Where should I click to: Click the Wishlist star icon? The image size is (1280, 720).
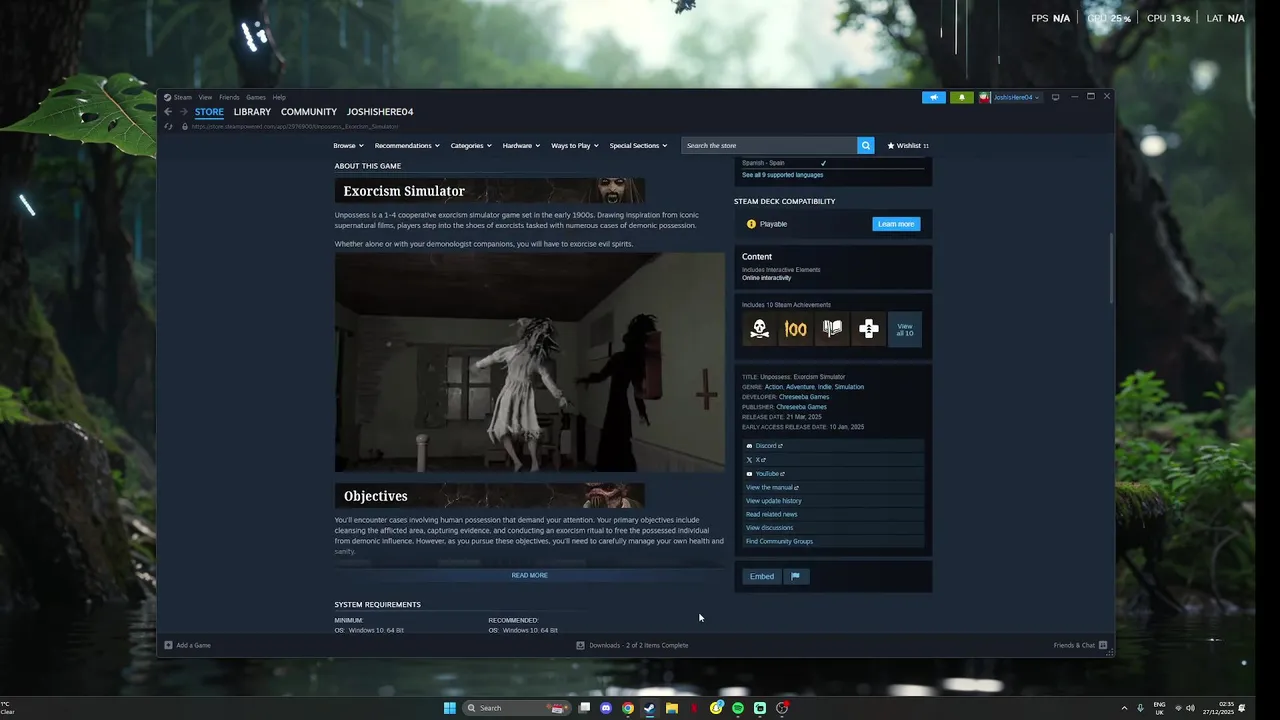point(891,145)
